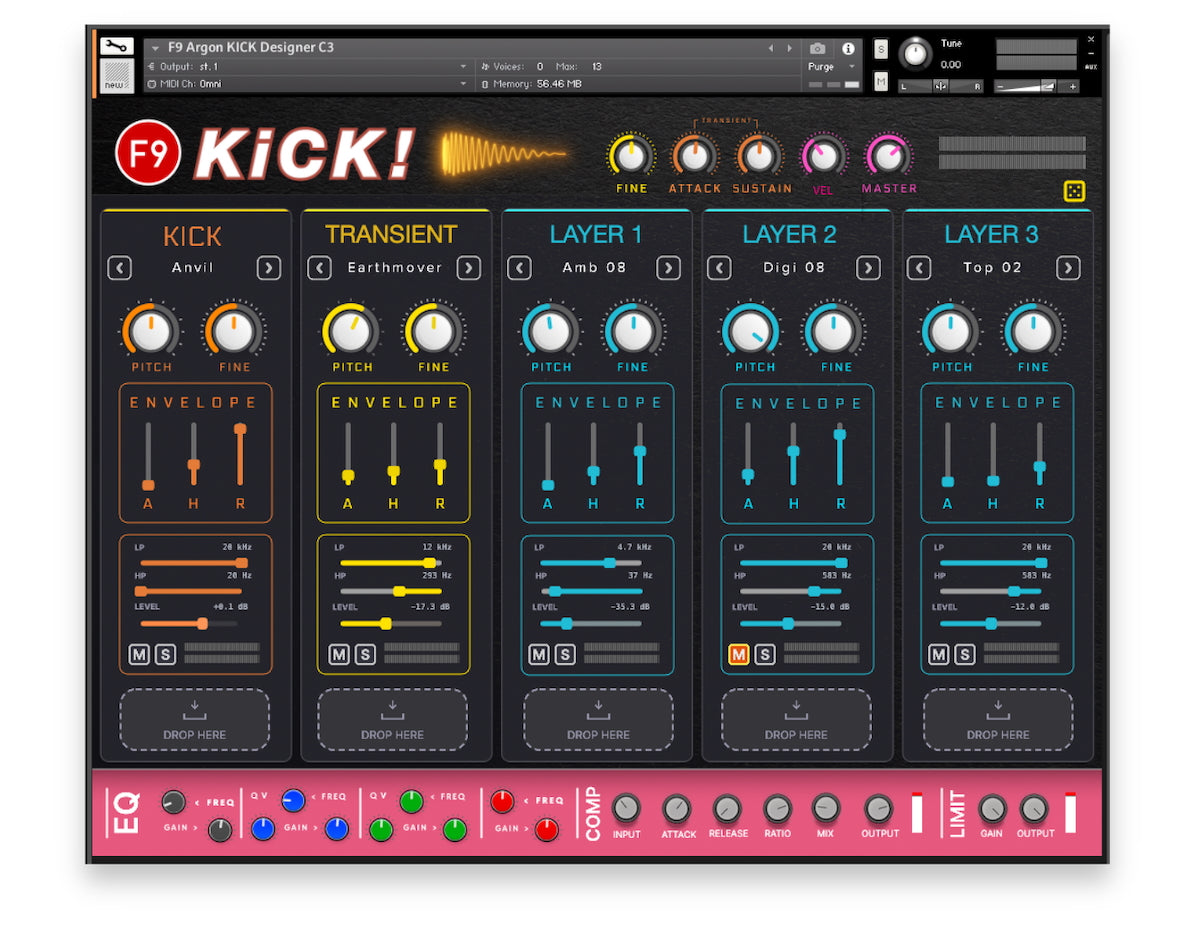Select next KICK sample after Anvil
Image resolution: width=1200 pixels, height=926 pixels.
[x=268, y=268]
